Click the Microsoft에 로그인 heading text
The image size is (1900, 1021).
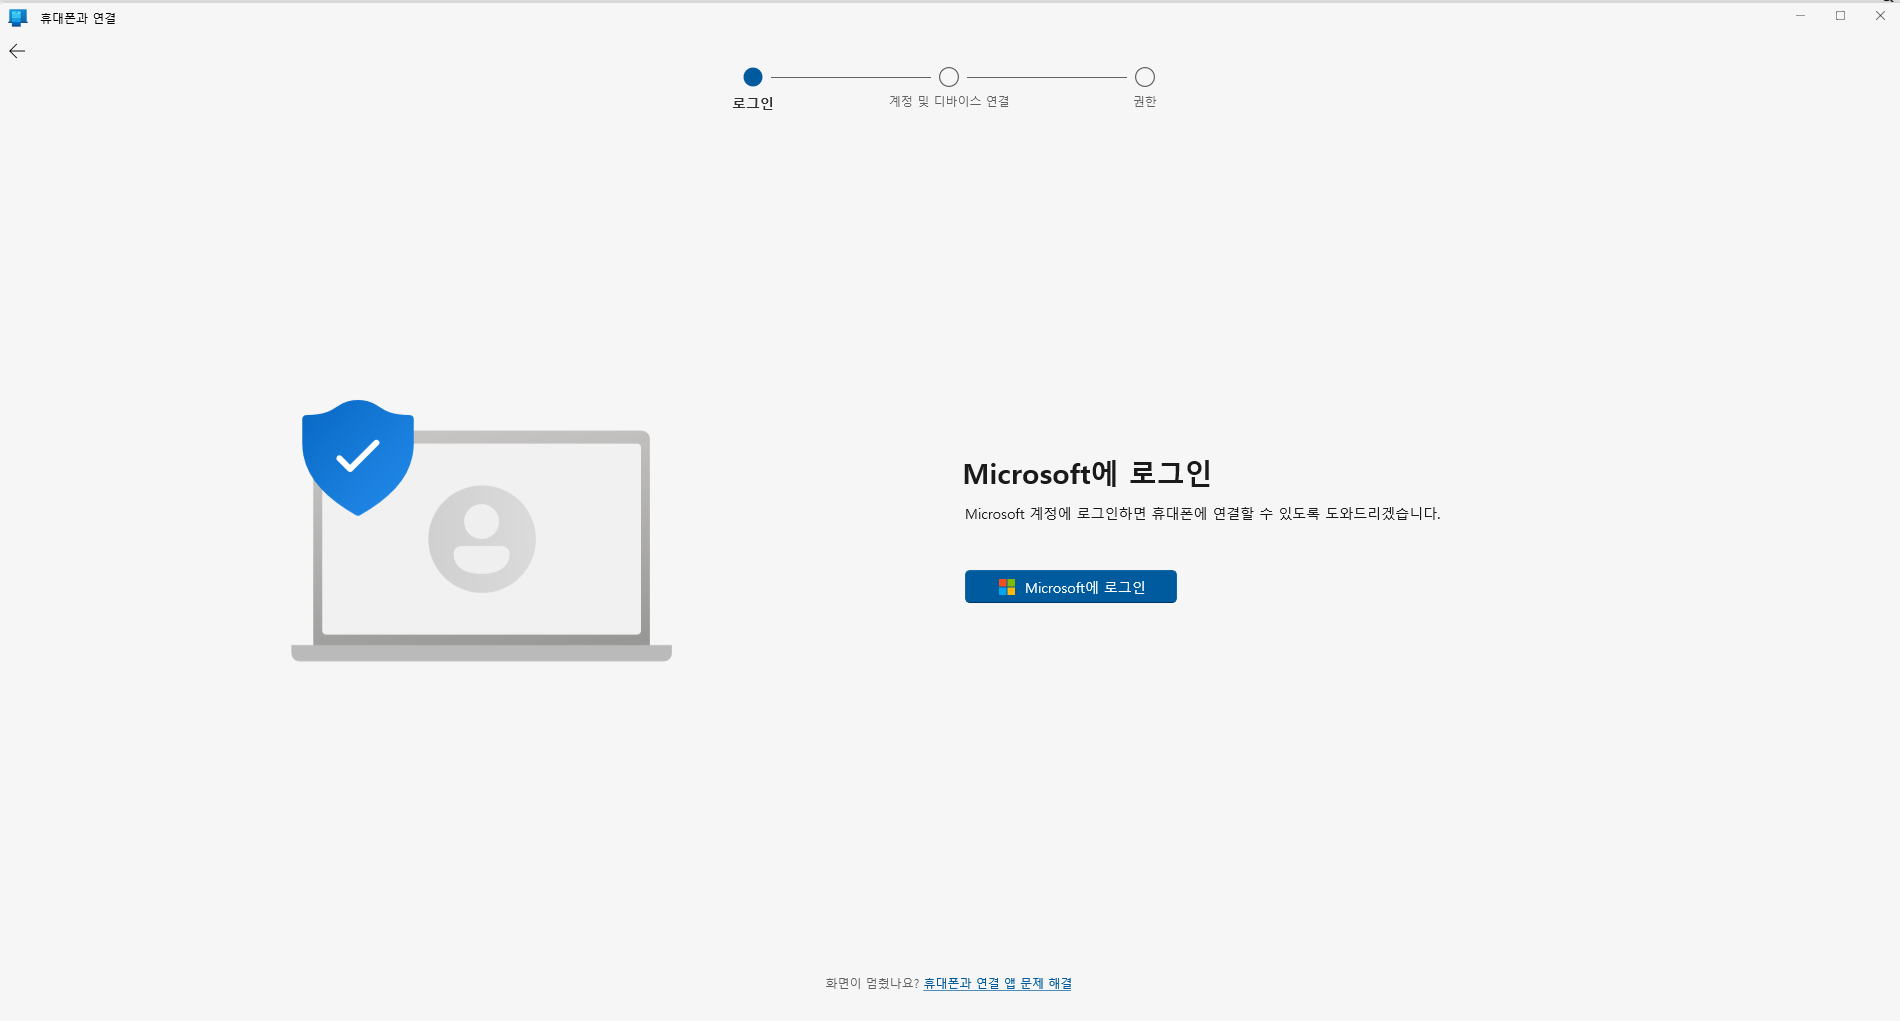[x=1087, y=473]
